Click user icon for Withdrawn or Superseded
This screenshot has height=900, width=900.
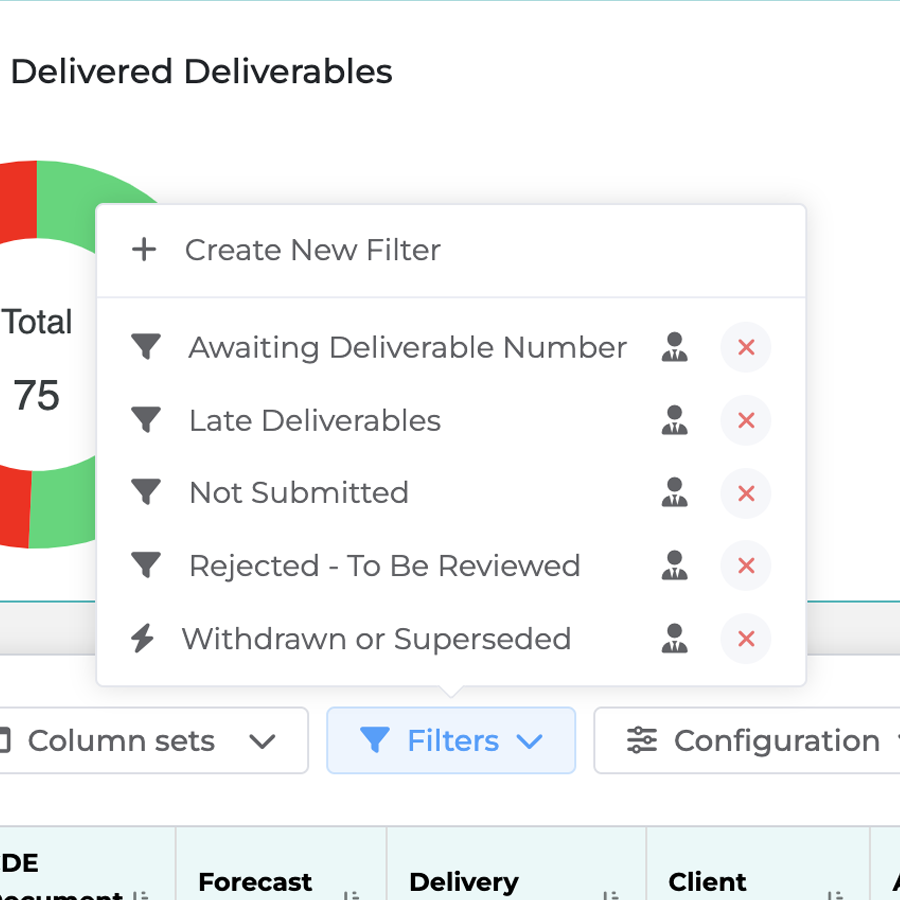point(675,639)
